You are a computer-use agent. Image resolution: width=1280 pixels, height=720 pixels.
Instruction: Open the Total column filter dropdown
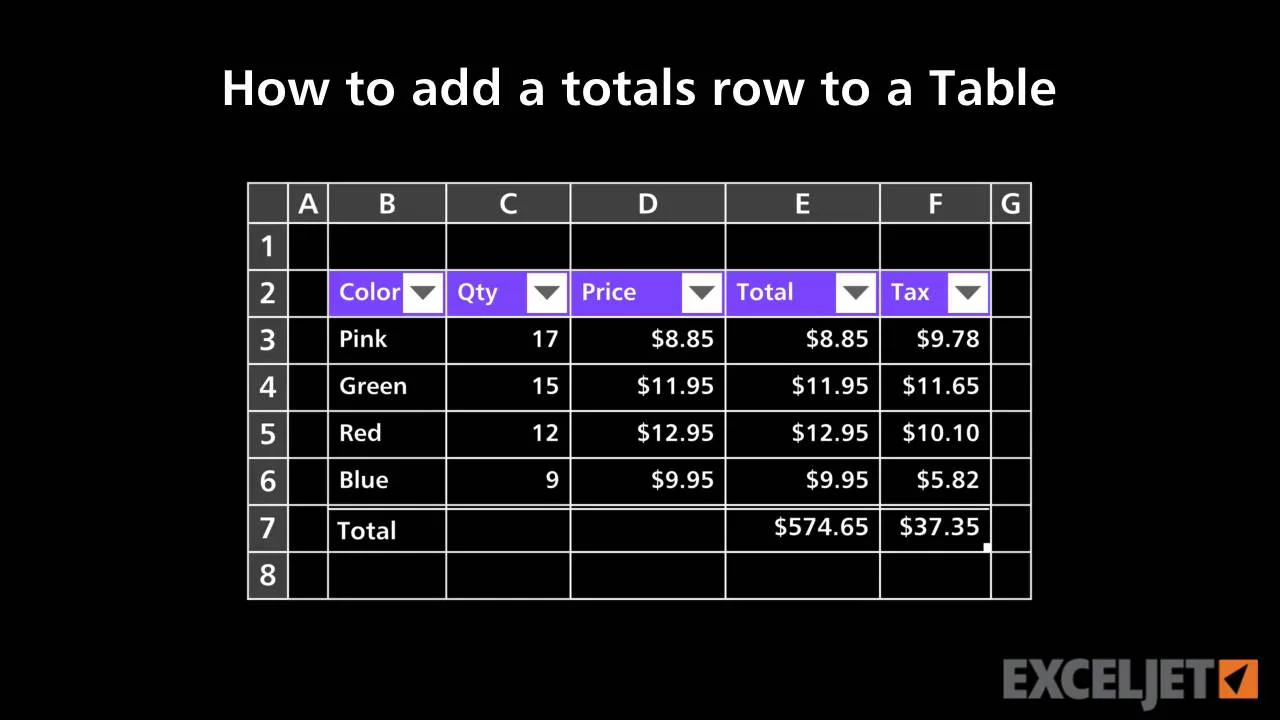[x=856, y=293]
